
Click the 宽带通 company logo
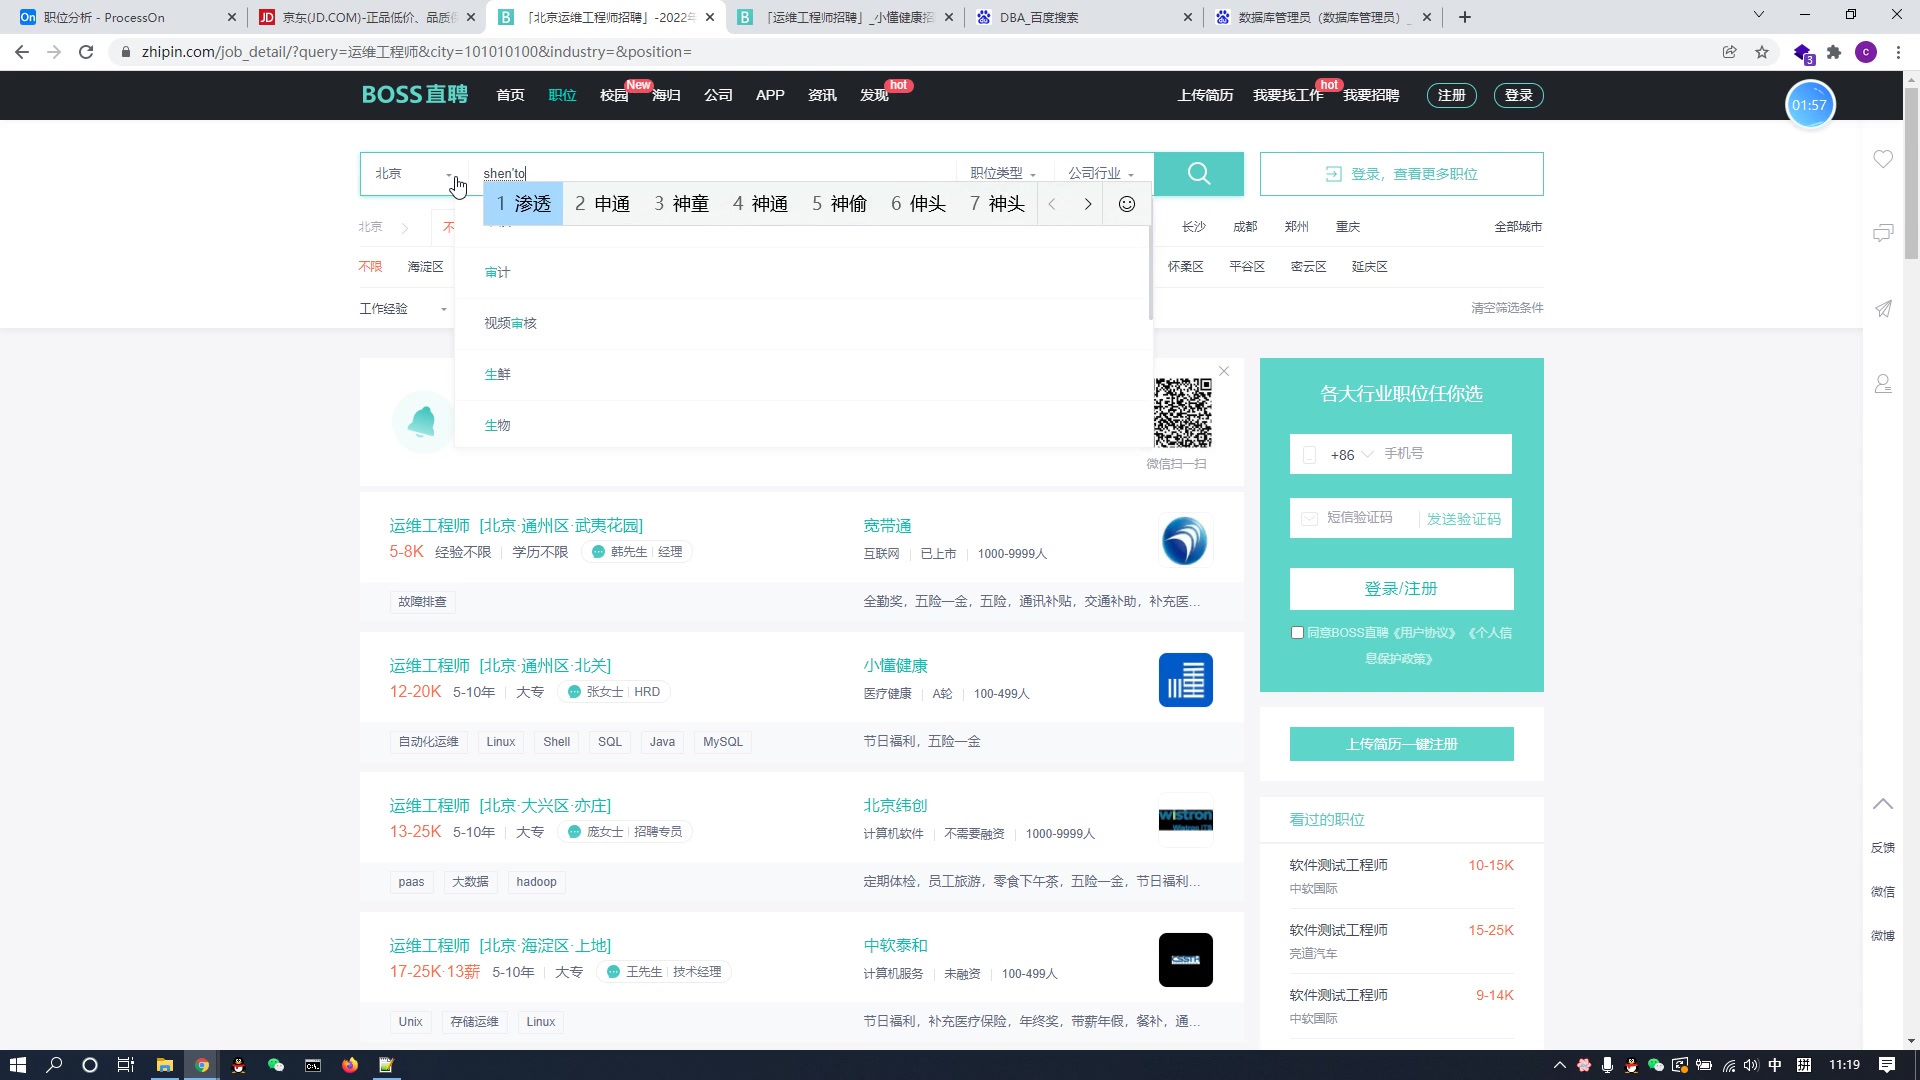click(x=1185, y=541)
